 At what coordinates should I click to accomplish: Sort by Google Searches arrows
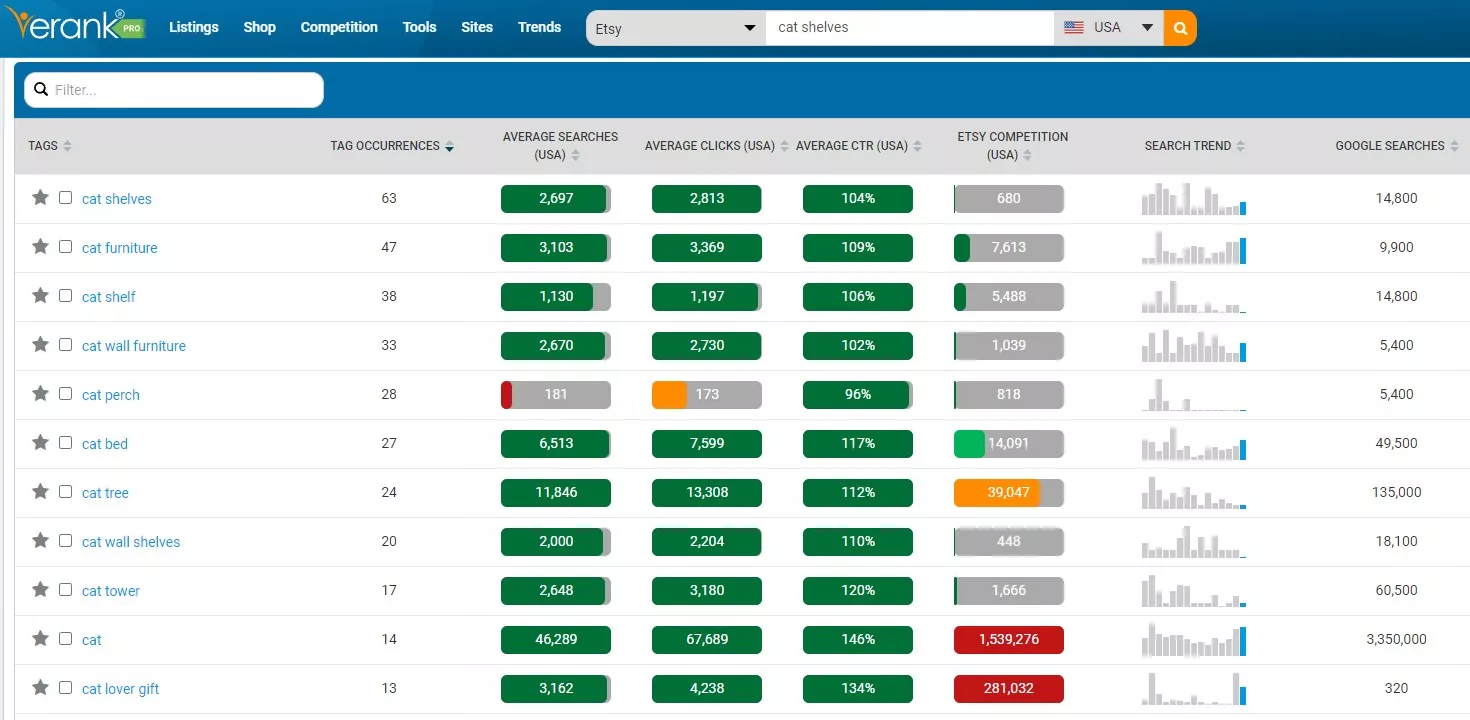click(x=1453, y=146)
